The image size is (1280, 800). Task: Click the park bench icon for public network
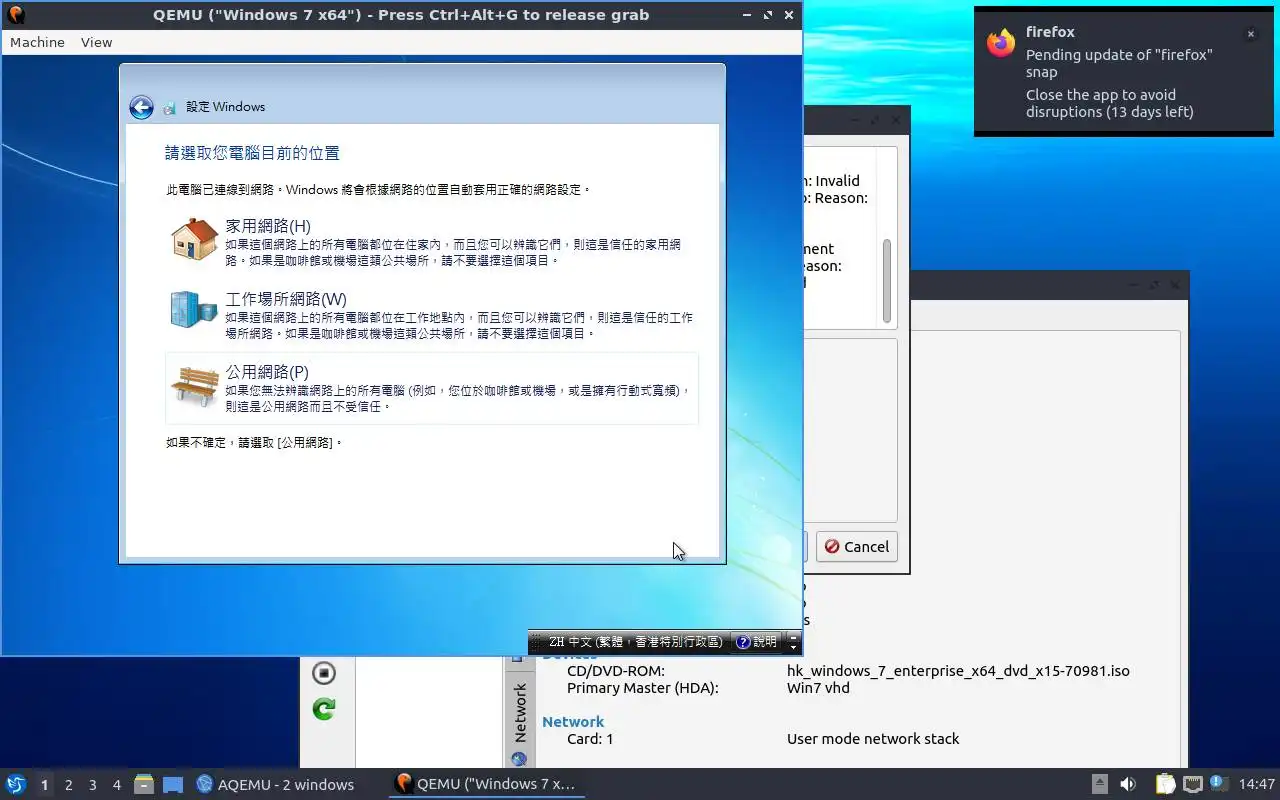[194, 385]
